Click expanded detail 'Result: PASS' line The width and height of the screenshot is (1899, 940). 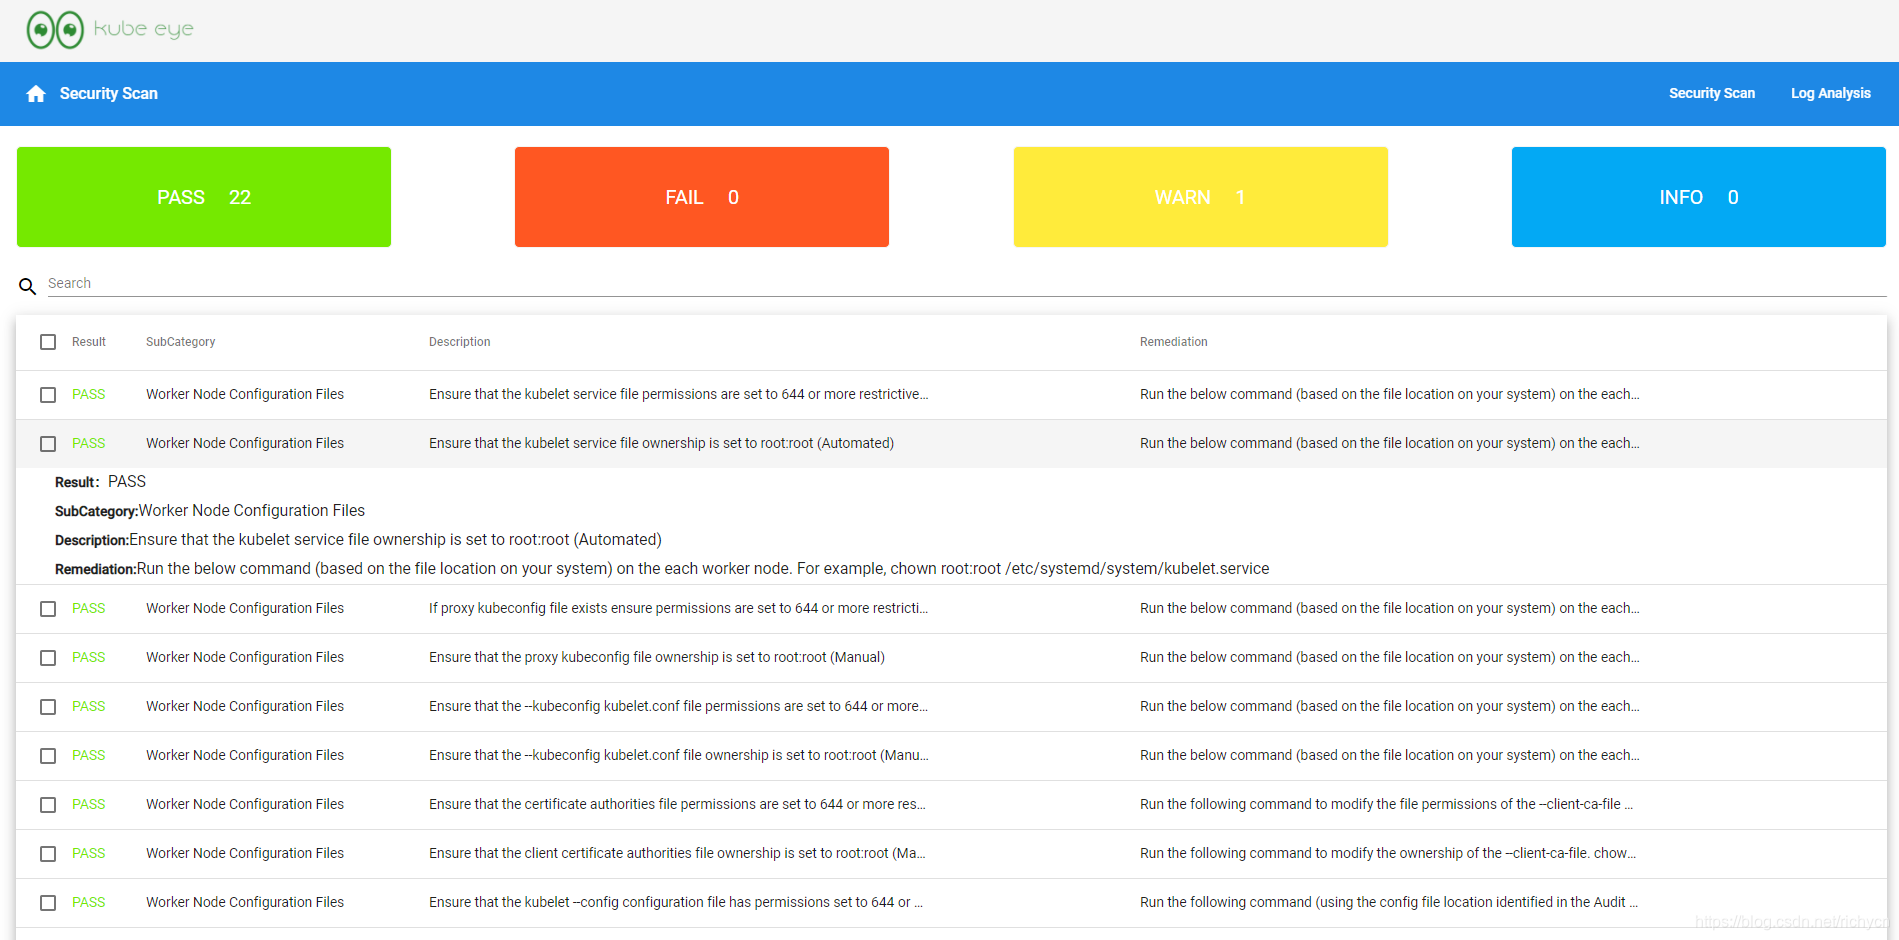[100, 482]
